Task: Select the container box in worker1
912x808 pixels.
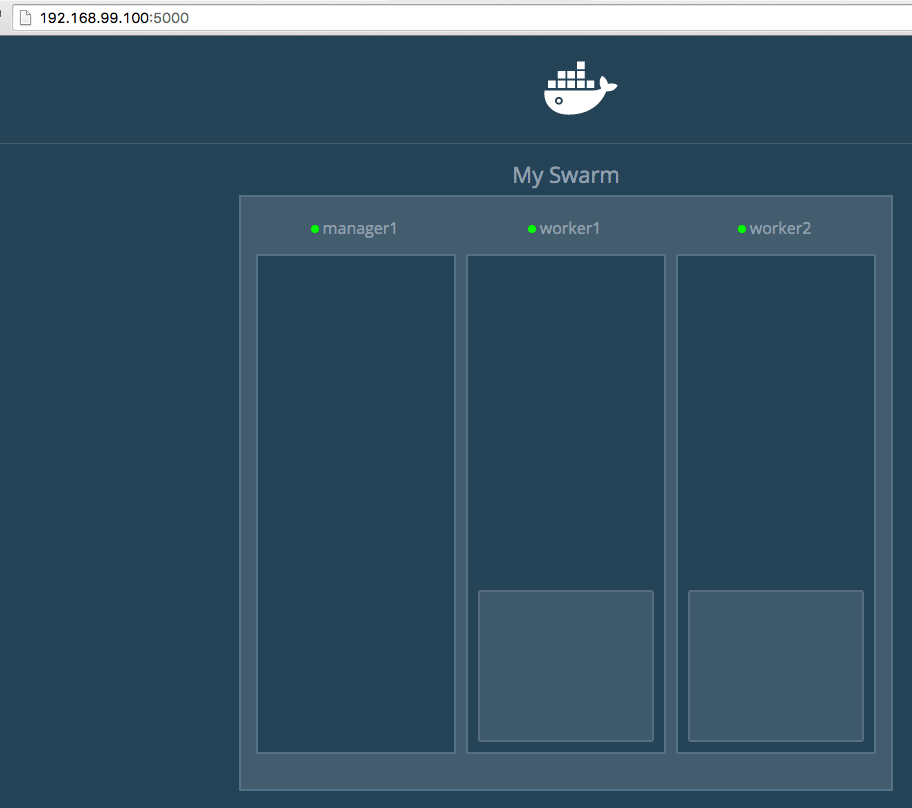Action: point(566,666)
